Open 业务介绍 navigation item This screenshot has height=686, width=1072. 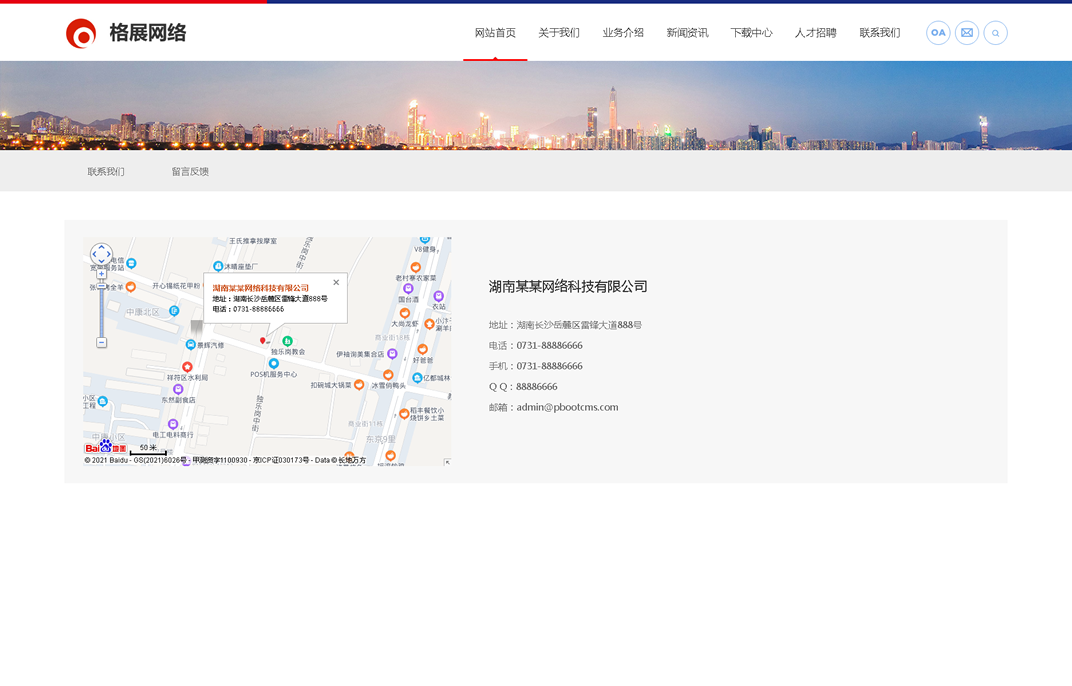click(623, 33)
